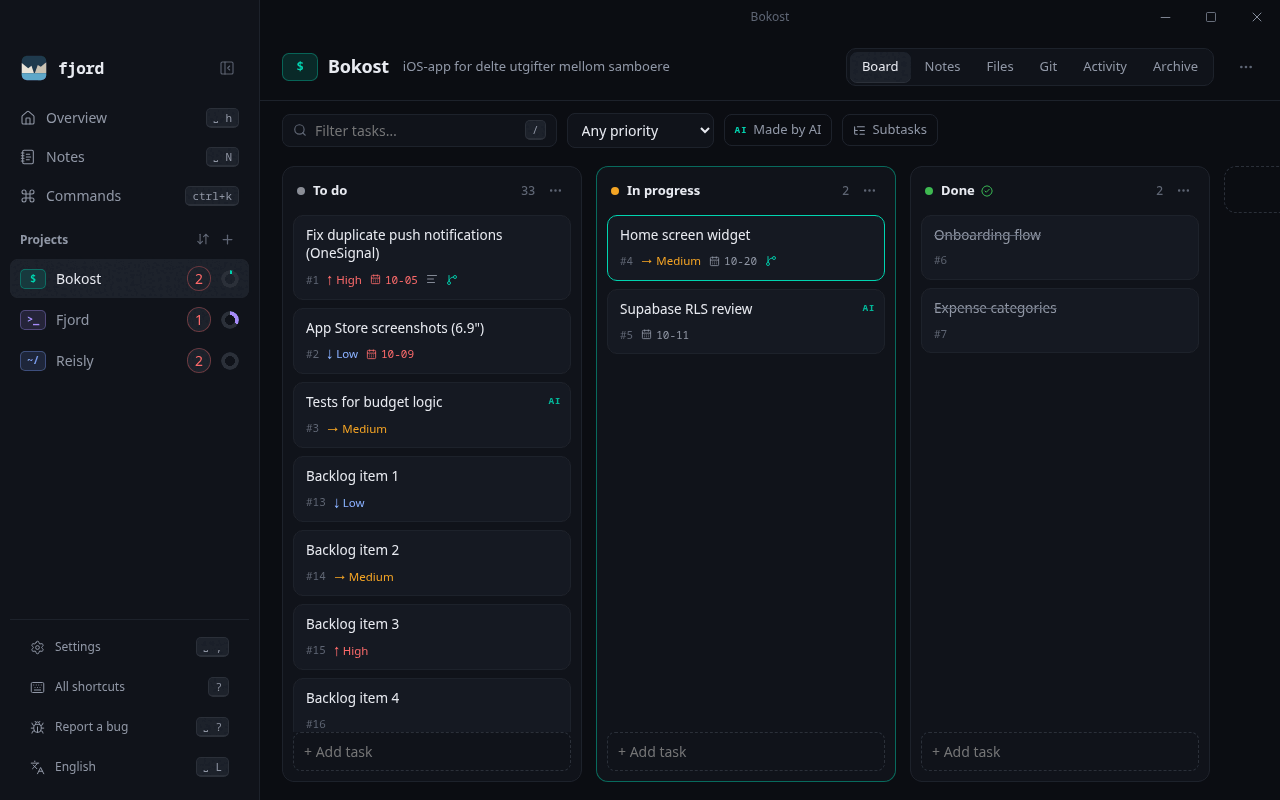Click the Fjord project terminal icon
This screenshot has width=1280, height=800.
(x=33, y=320)
